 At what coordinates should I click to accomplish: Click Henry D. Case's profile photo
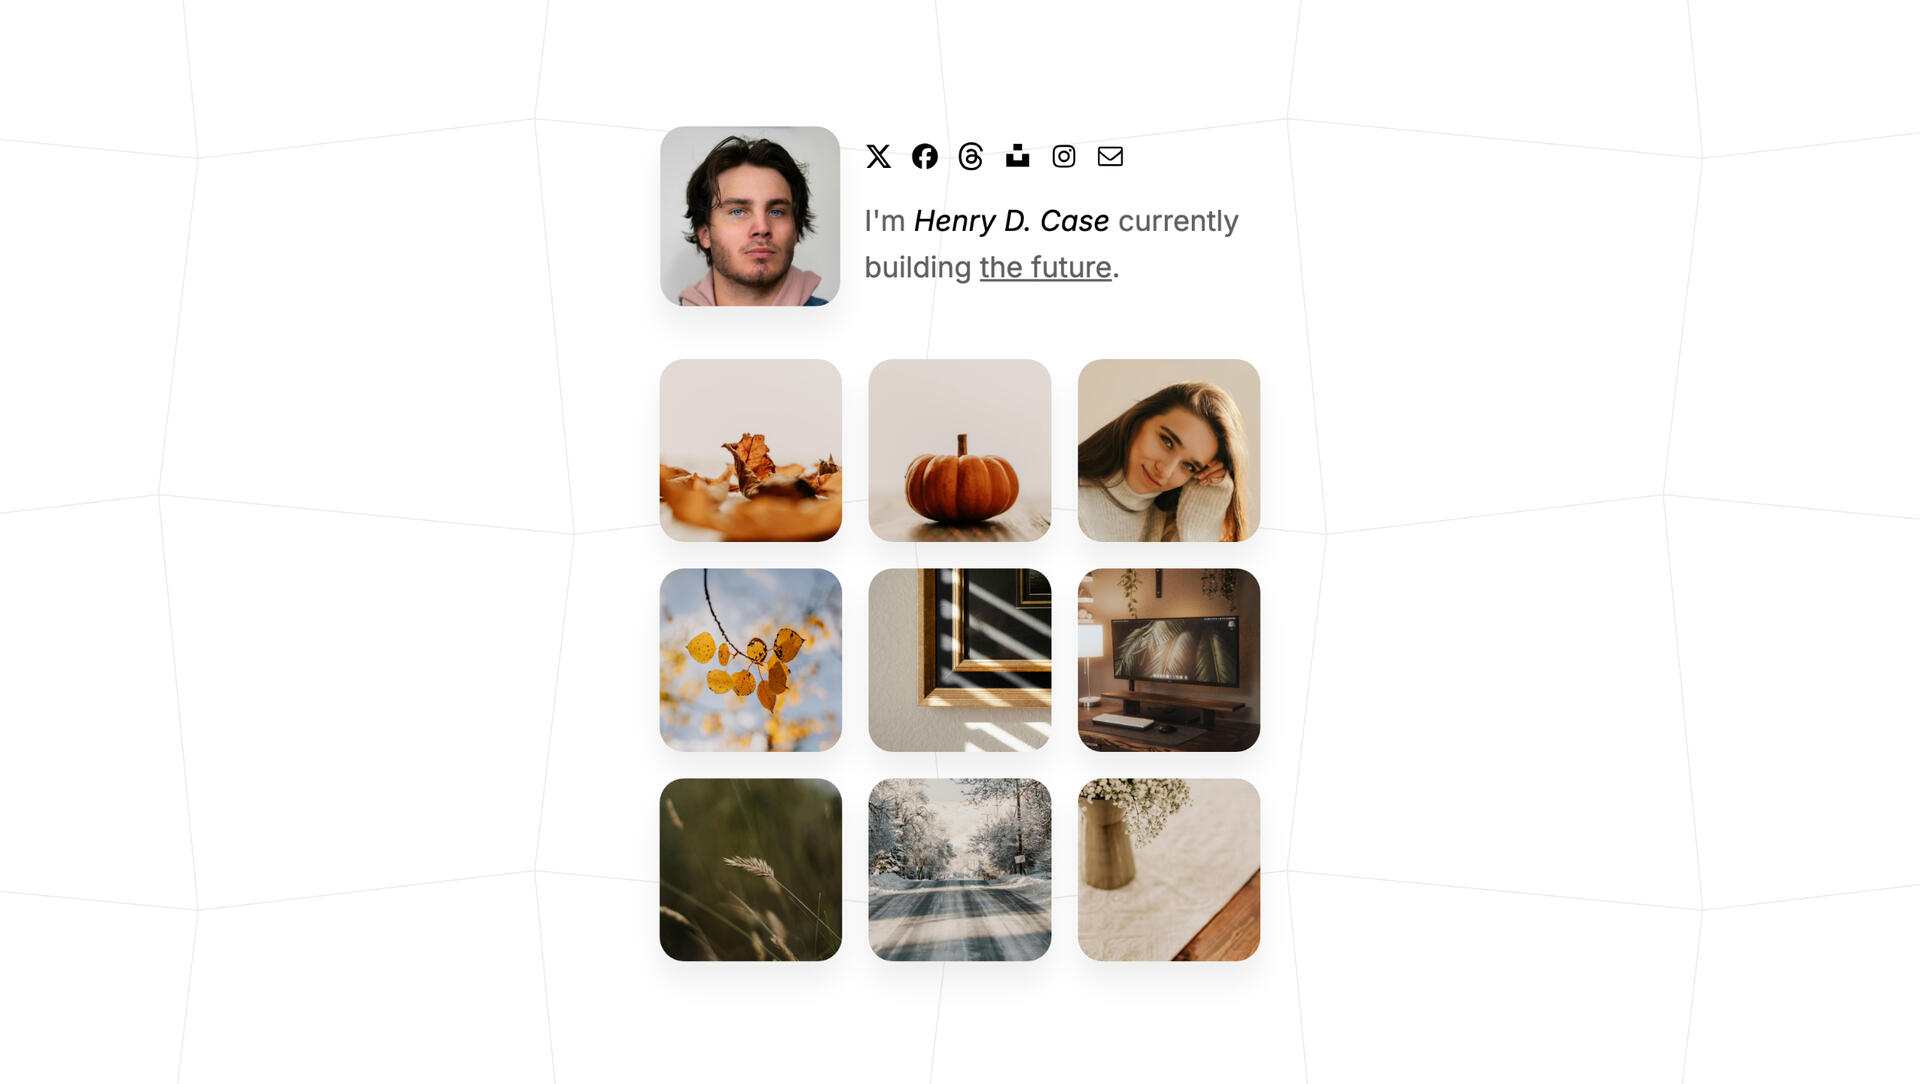coord(750,216)
